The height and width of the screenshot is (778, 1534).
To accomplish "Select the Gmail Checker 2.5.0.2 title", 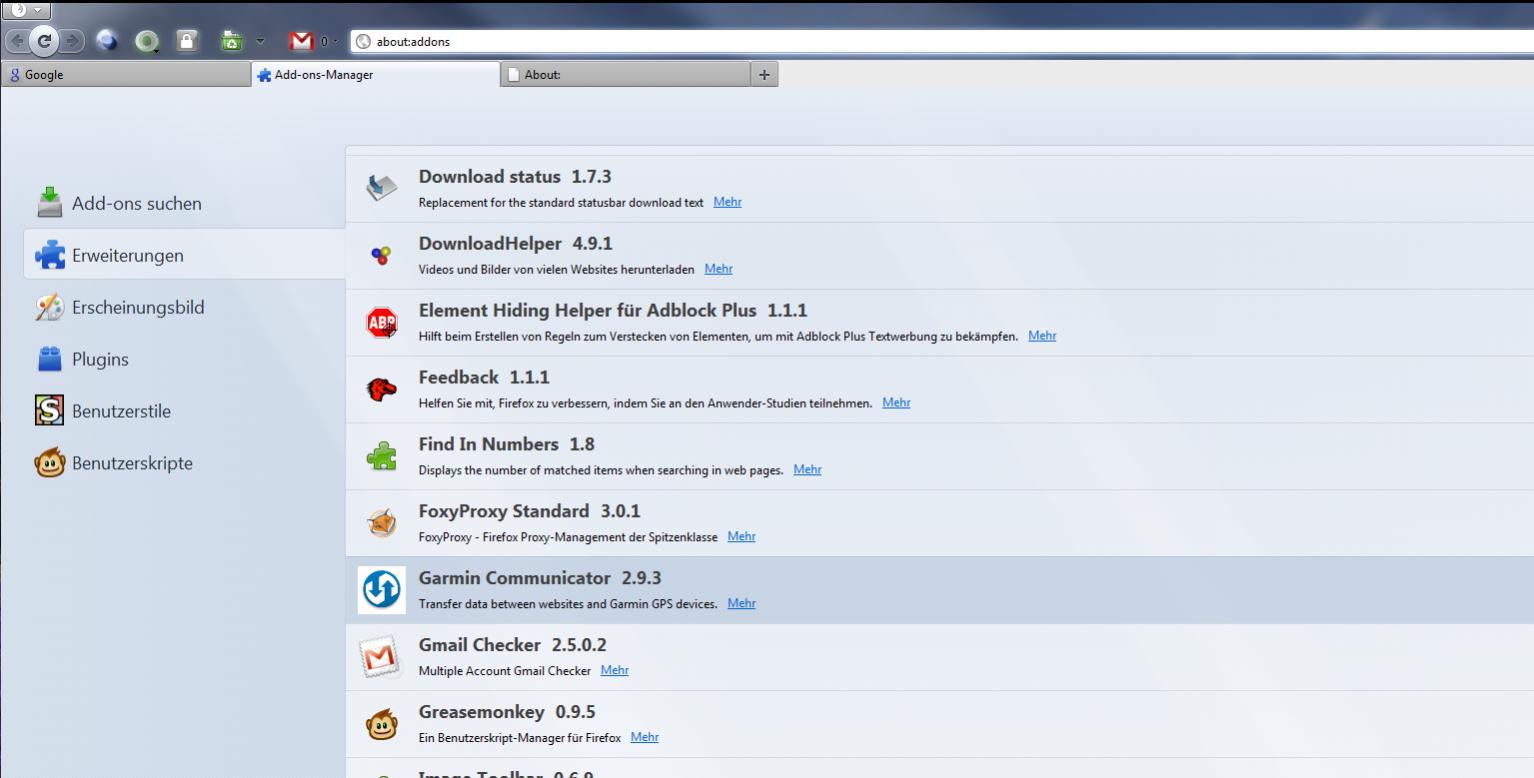I will [512, 646].
